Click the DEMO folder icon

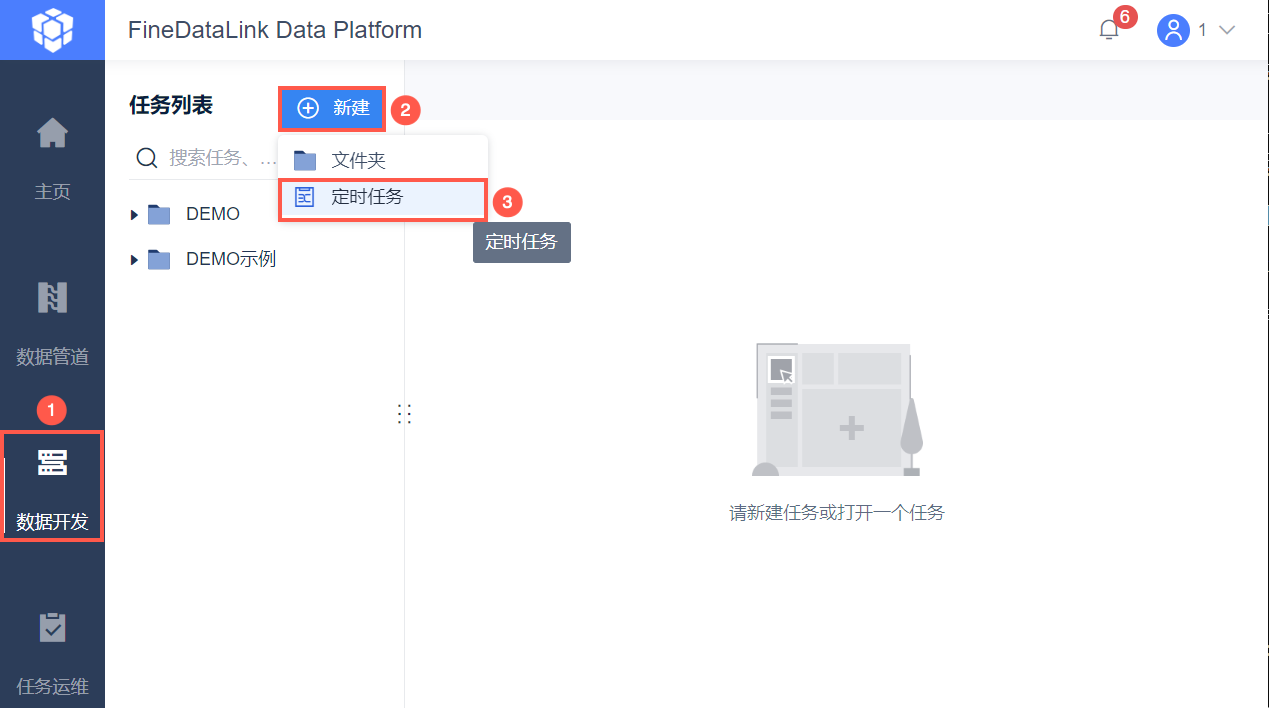point(159,214)
